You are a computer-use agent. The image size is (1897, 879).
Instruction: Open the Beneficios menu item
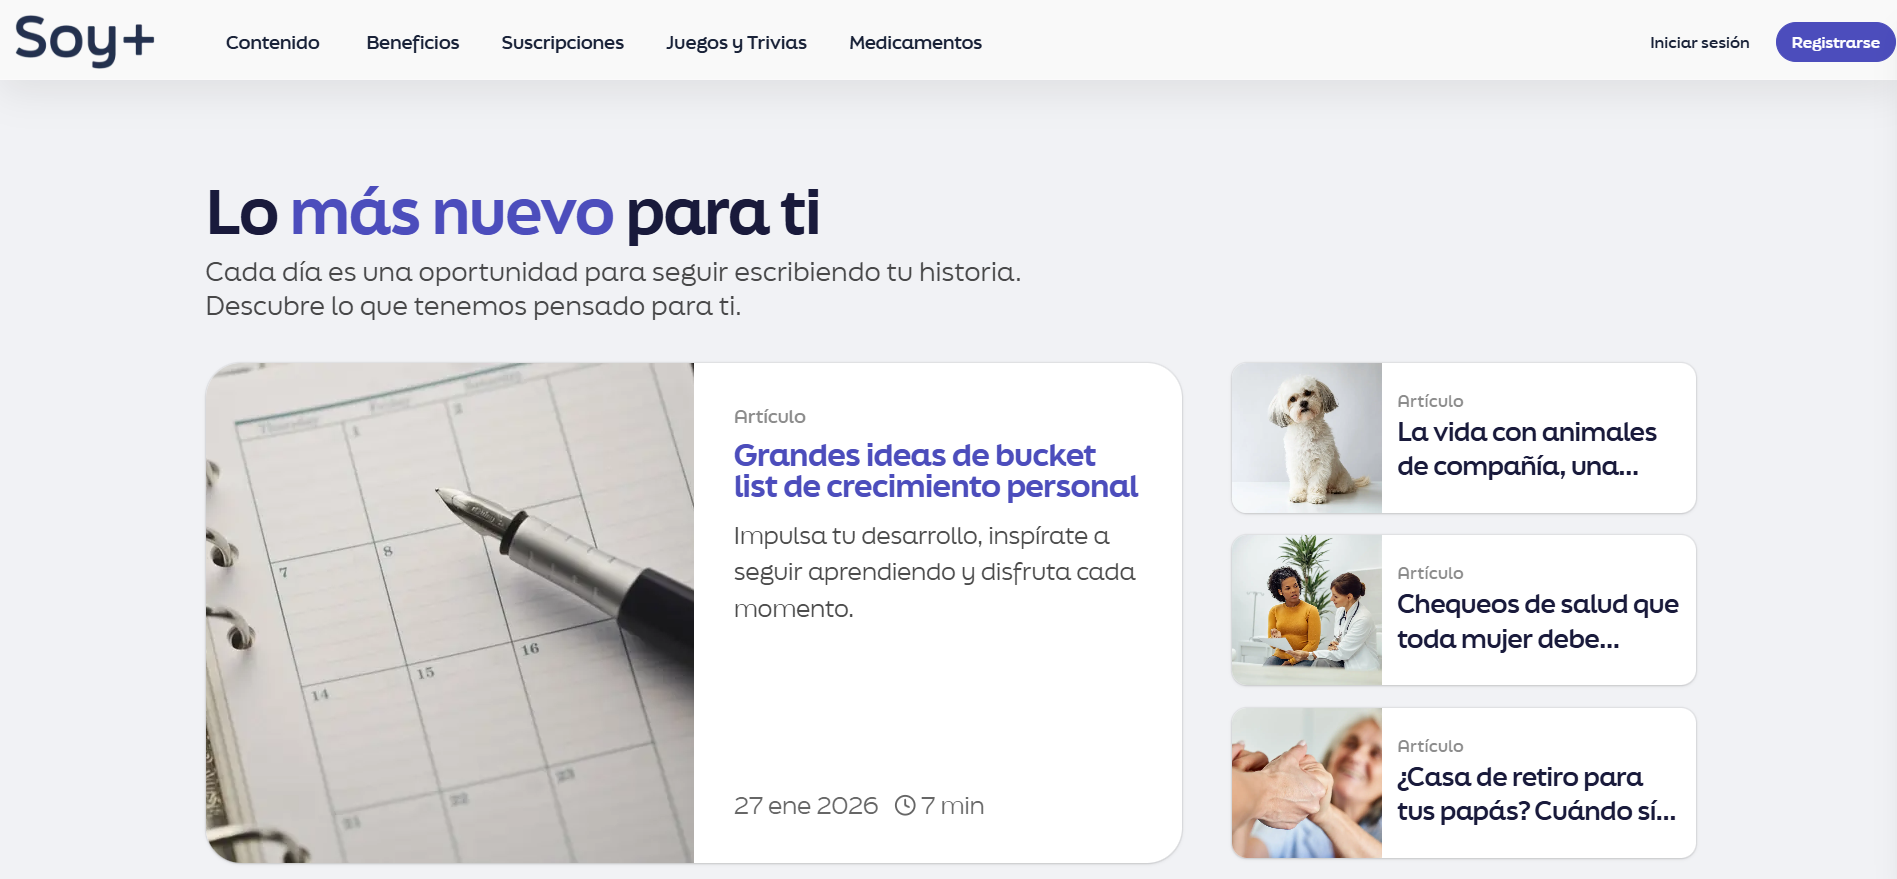(x=412, y=42)
